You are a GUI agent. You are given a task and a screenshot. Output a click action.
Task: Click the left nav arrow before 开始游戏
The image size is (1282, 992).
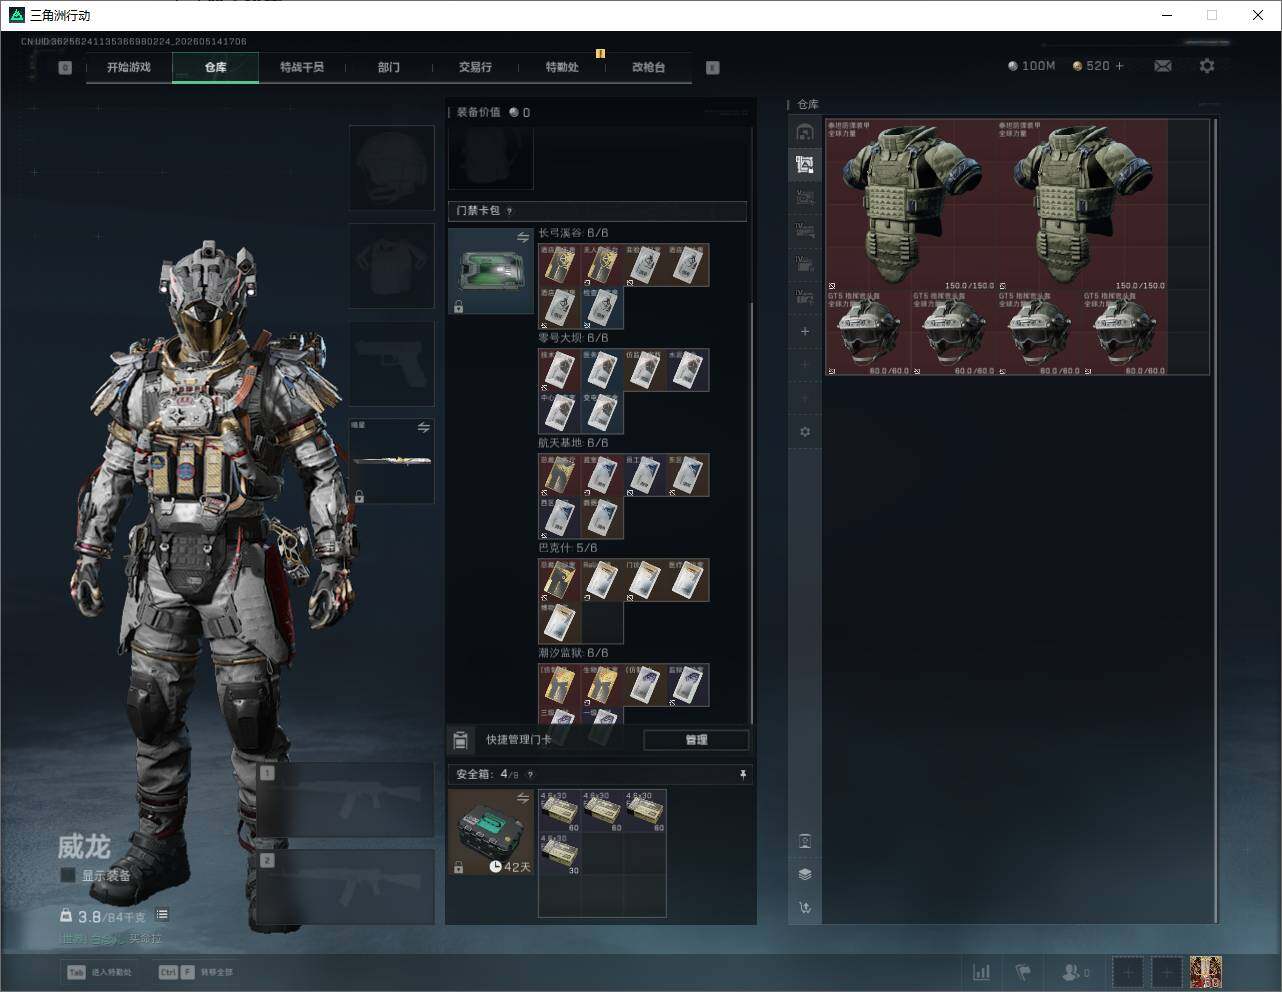[65, 68]
